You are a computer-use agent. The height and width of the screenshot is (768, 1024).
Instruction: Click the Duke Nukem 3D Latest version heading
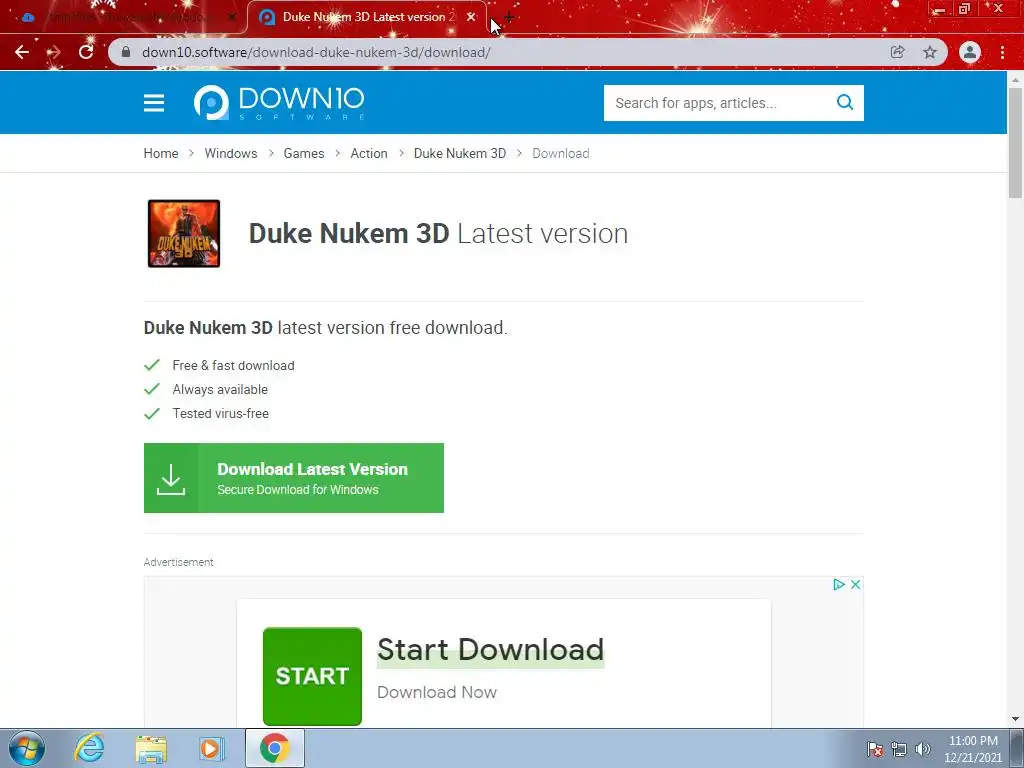click(438, 233)
